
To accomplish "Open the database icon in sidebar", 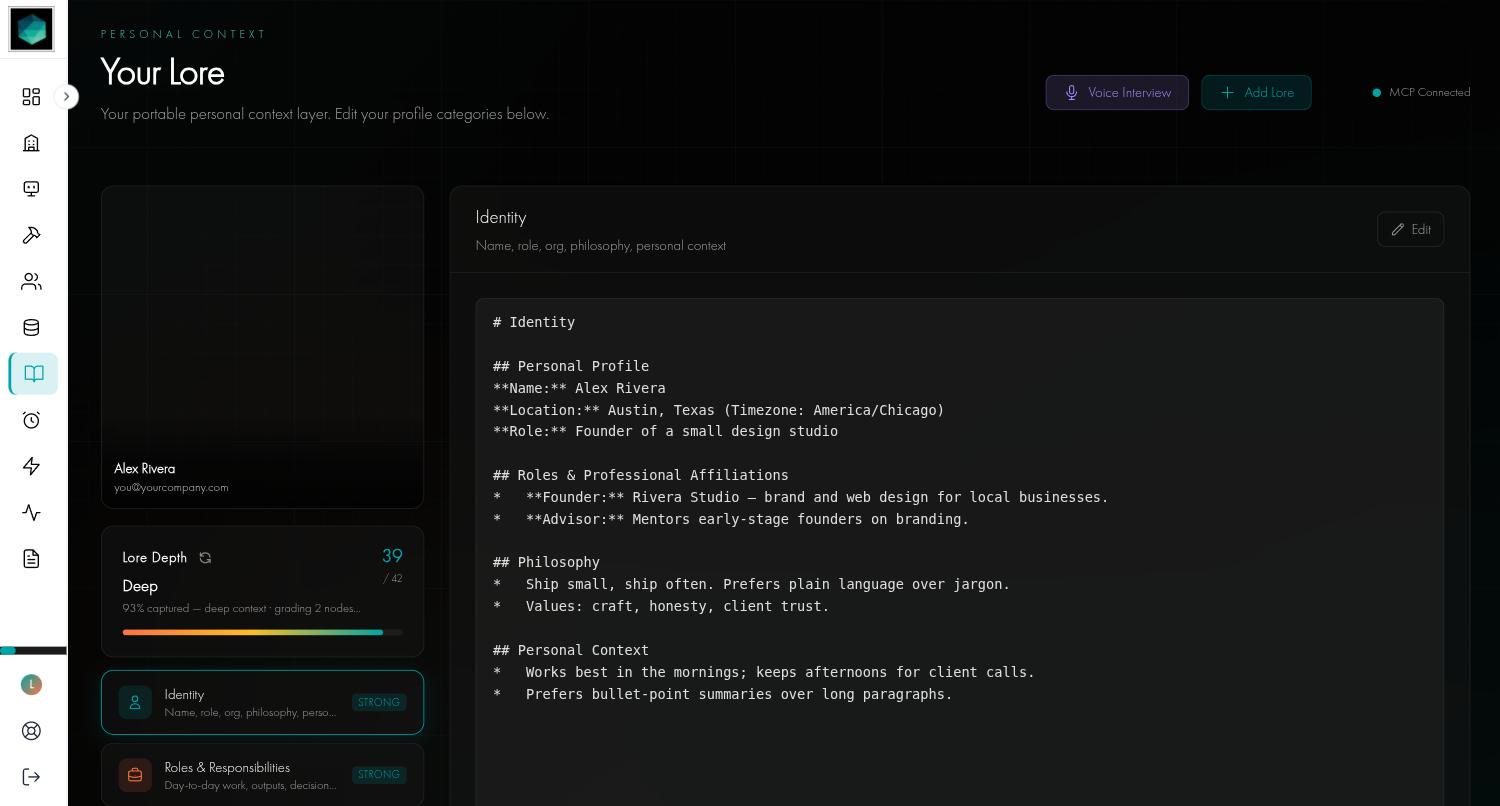I will pos(31,328).
